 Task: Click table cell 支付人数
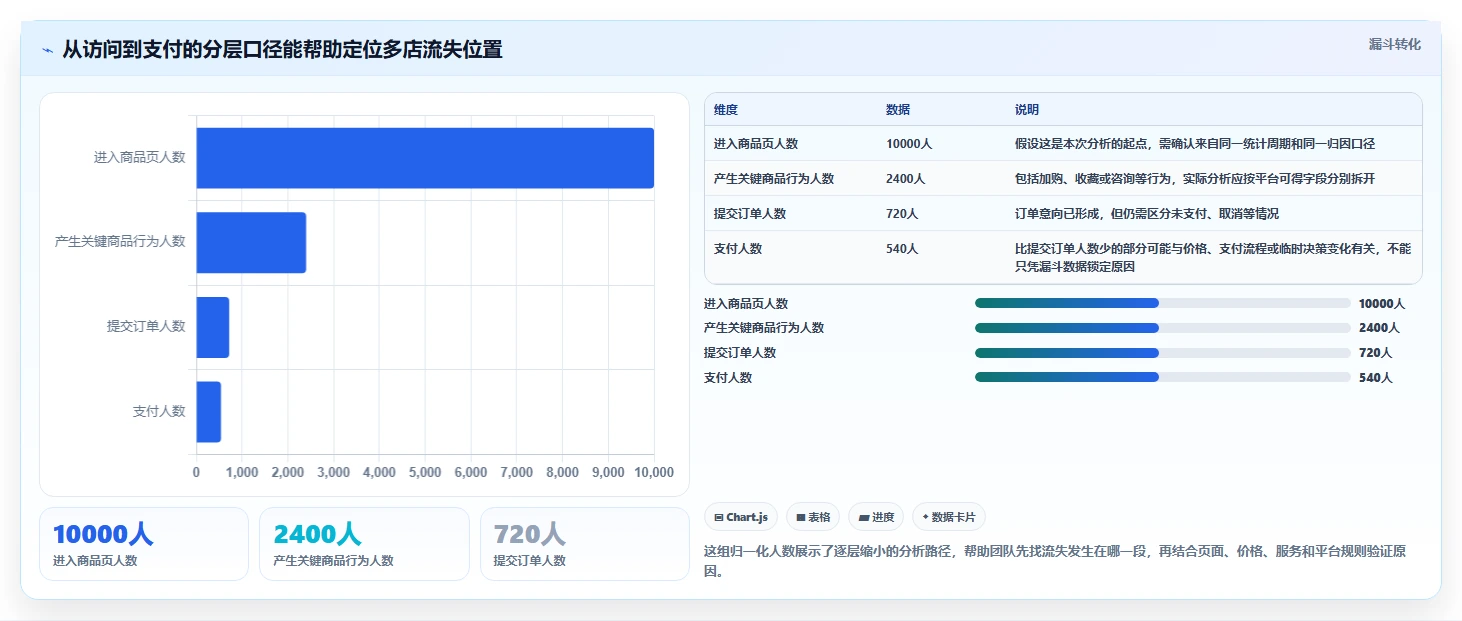pyautogui.click(x=738, y=249)
